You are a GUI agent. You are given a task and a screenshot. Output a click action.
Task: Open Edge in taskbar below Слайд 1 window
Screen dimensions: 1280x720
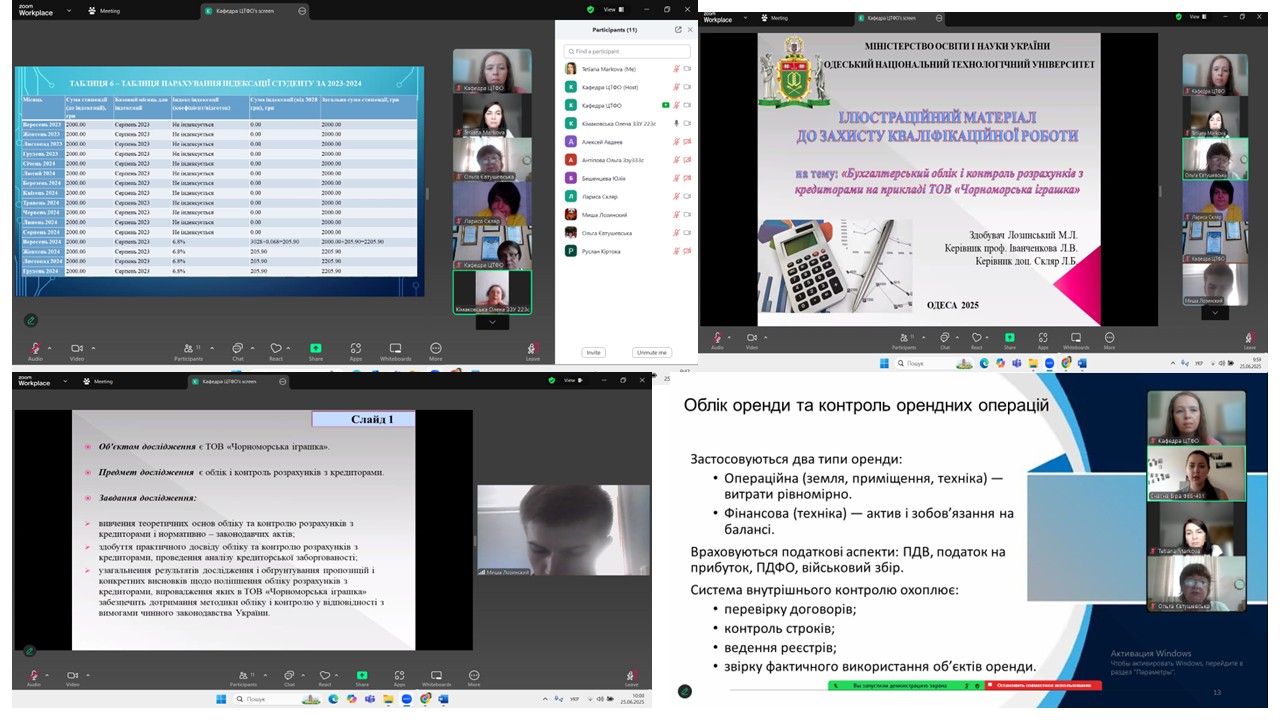pyautogui.click(x=333, y=699)
